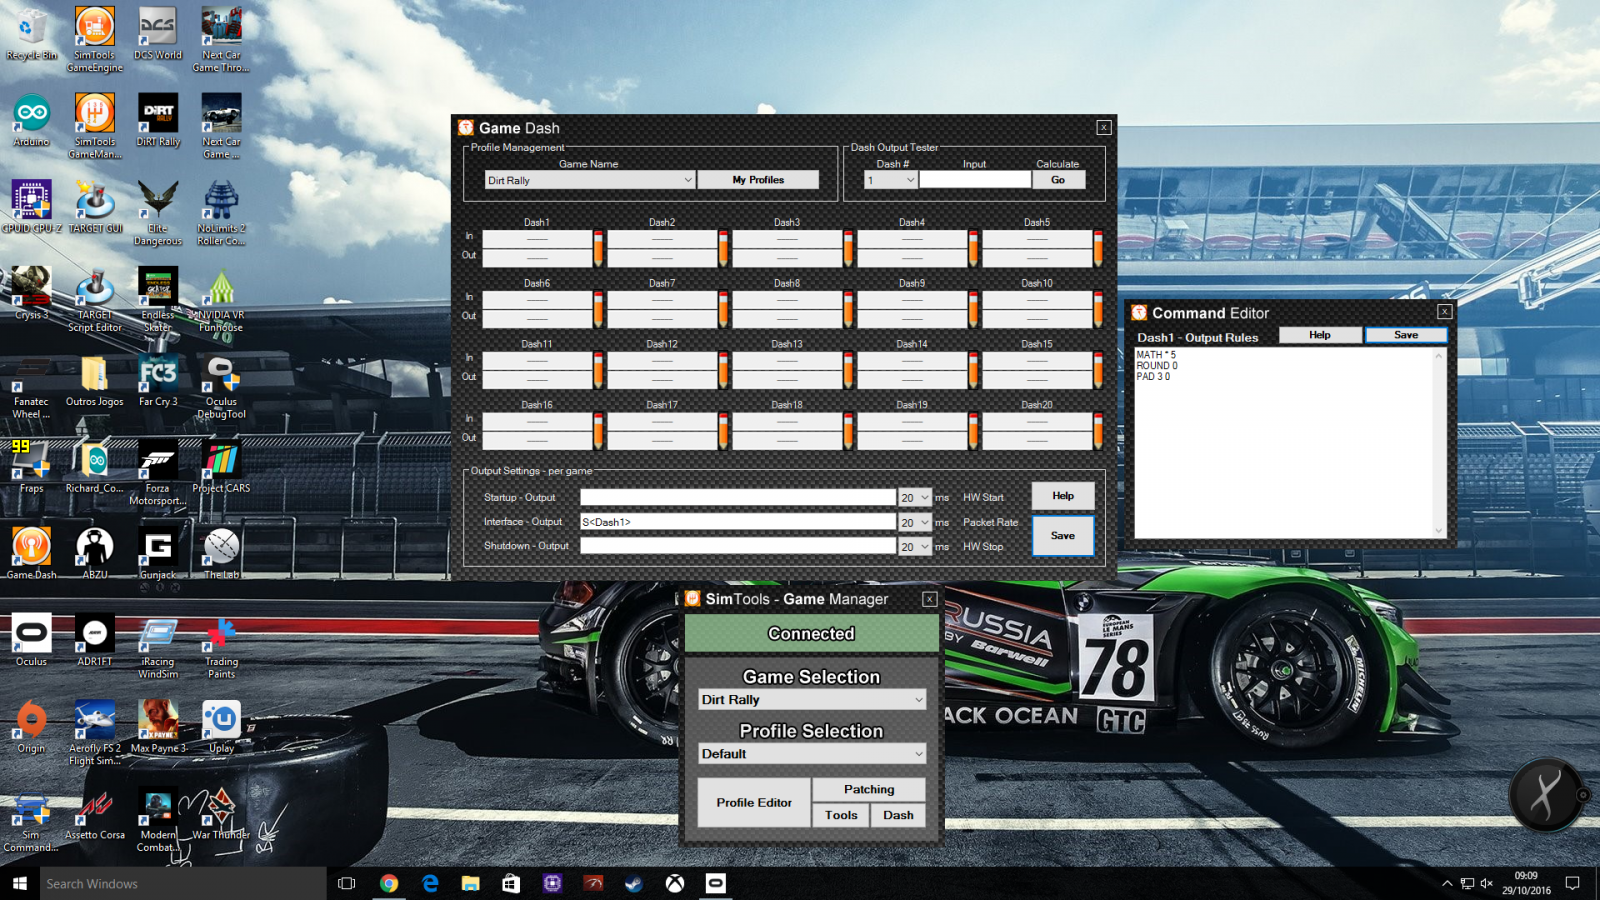Open CPUID CPU-Z desktop icon
The image size is (1600, 900).
pos(31,207)
